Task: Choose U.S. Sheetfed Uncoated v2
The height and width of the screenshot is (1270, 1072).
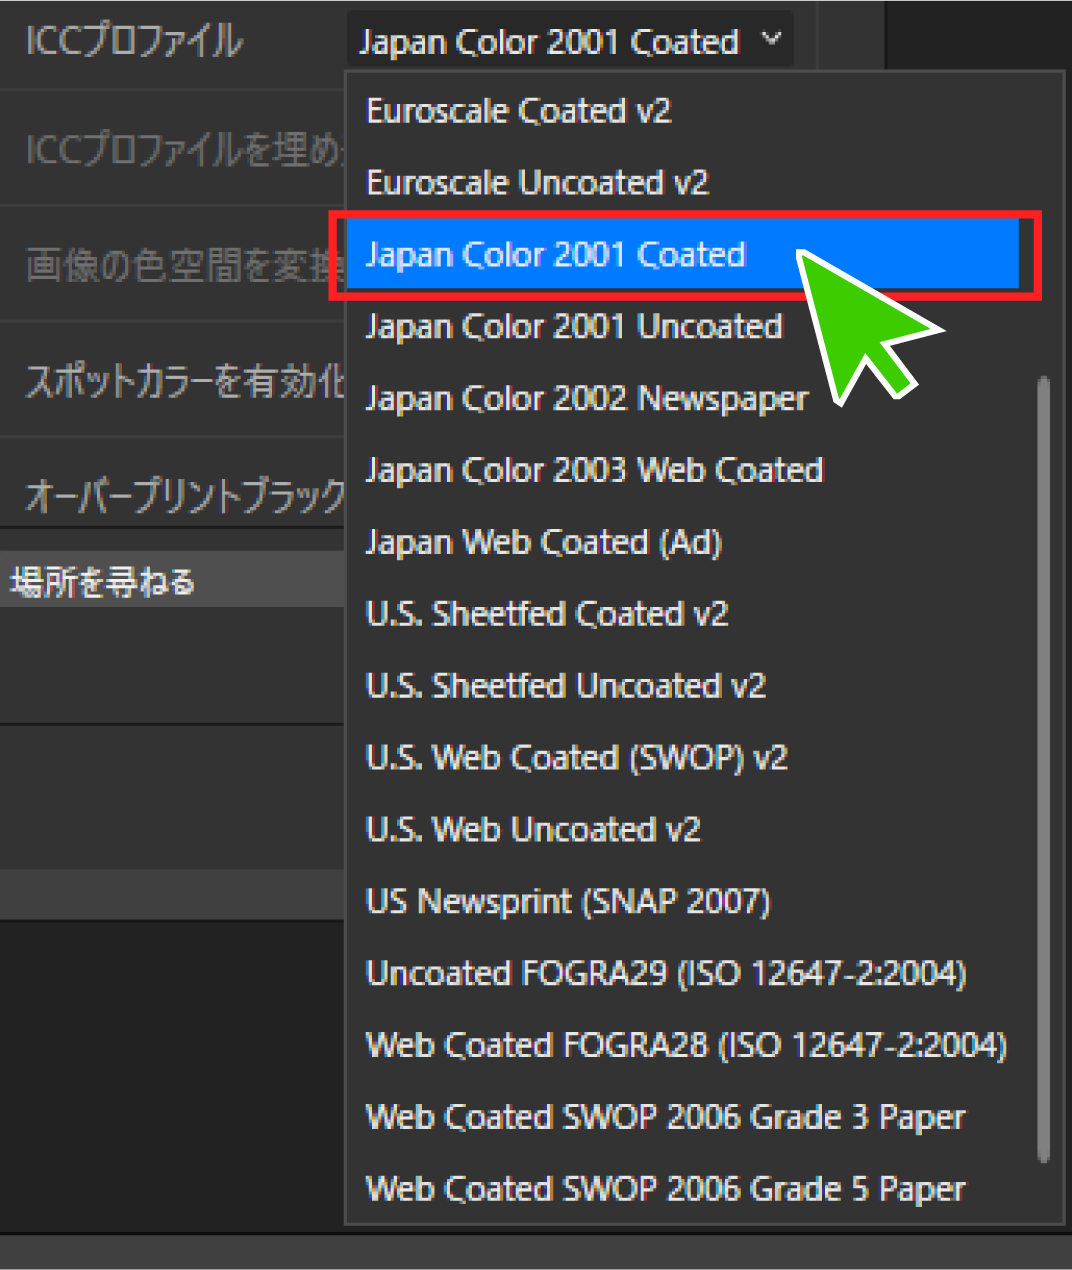Action: point(565,686)
